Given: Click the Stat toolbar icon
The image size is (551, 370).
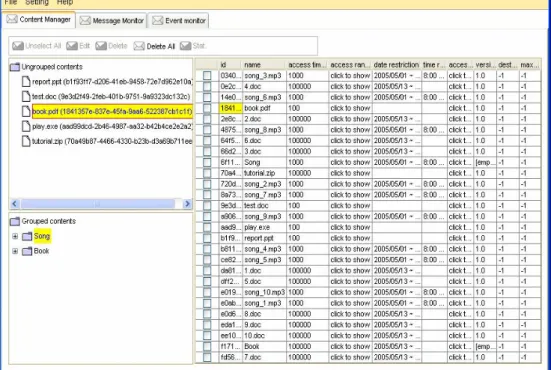Looking at the screenshot, I should (x=185, y=46).
